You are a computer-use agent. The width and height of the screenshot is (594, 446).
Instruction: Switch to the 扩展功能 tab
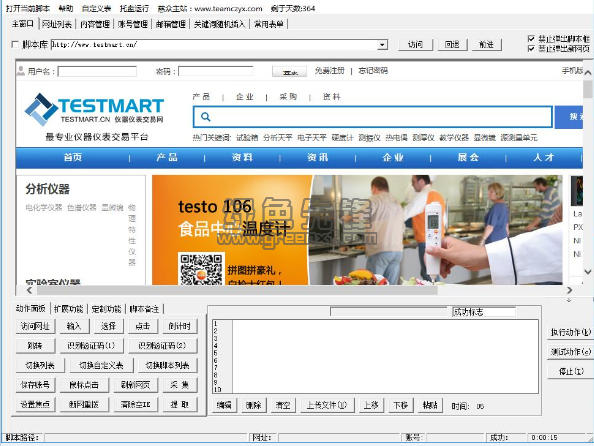coord(69,309)
